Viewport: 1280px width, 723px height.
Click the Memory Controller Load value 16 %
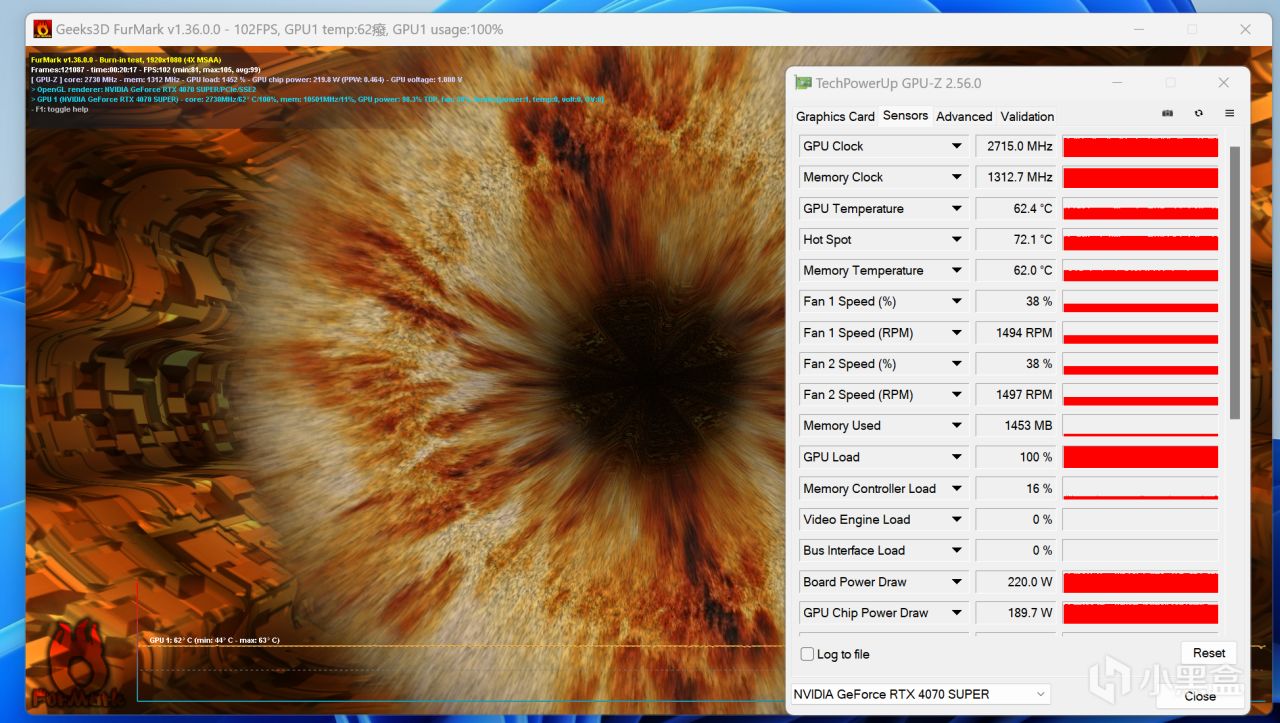(1016, 488)
